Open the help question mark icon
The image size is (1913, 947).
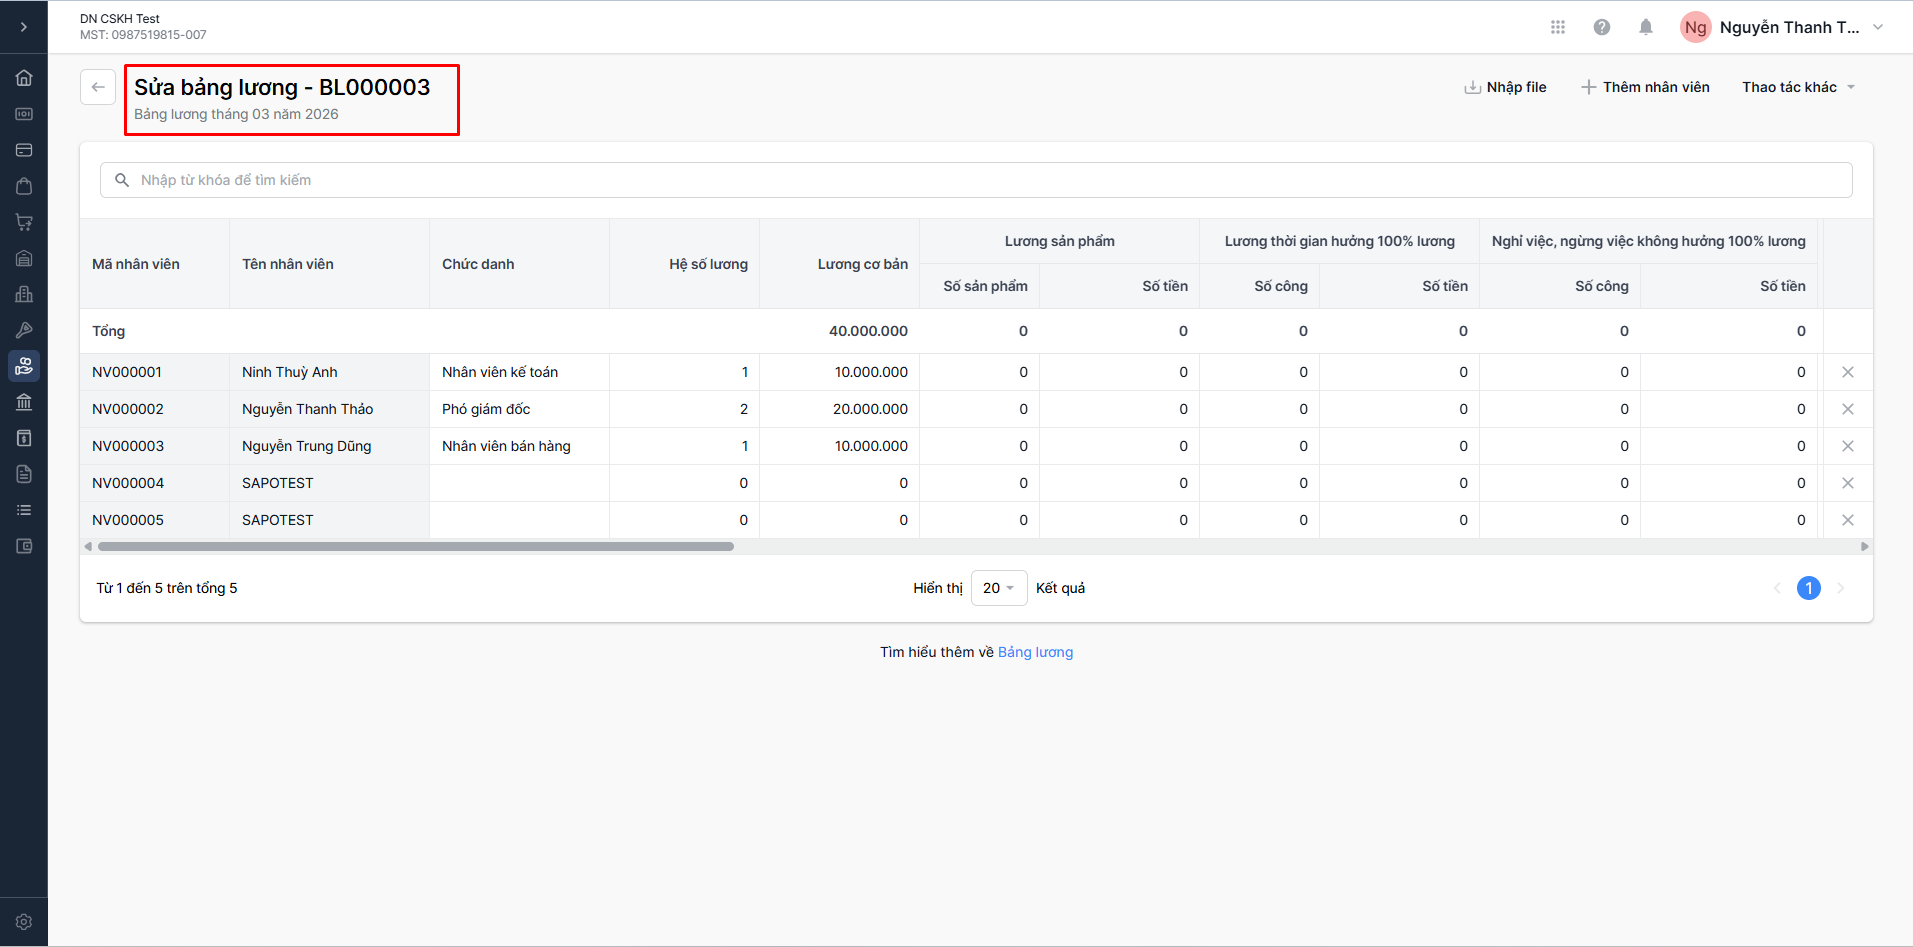click(1601, 27)
